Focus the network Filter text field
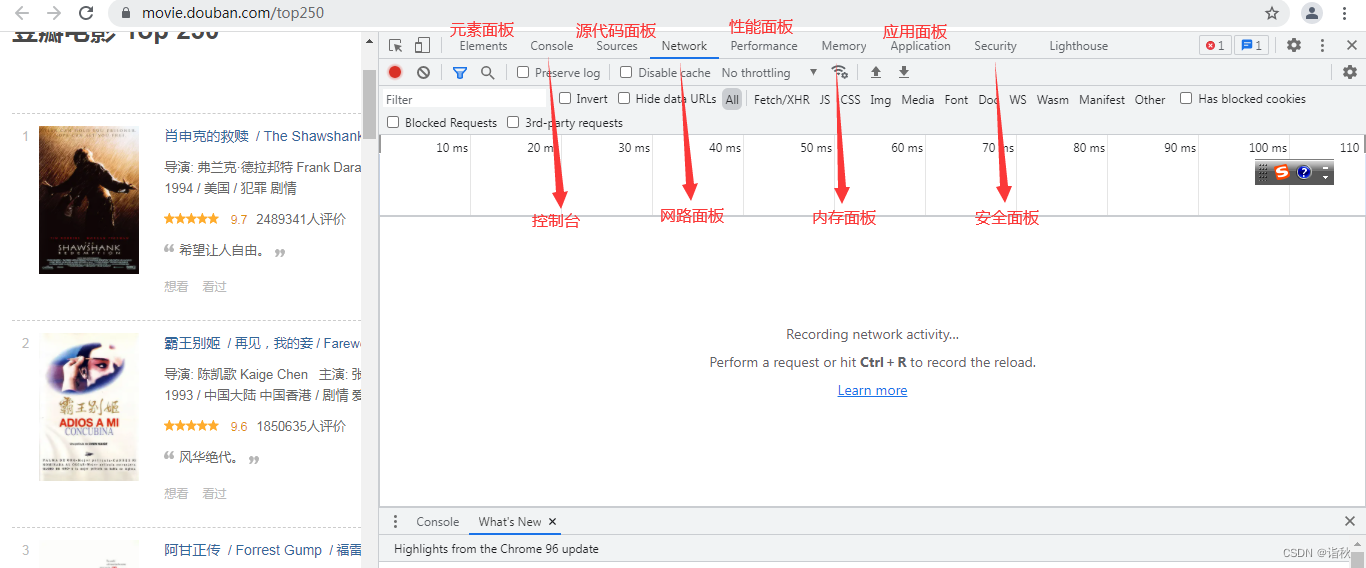 point(465,99)
